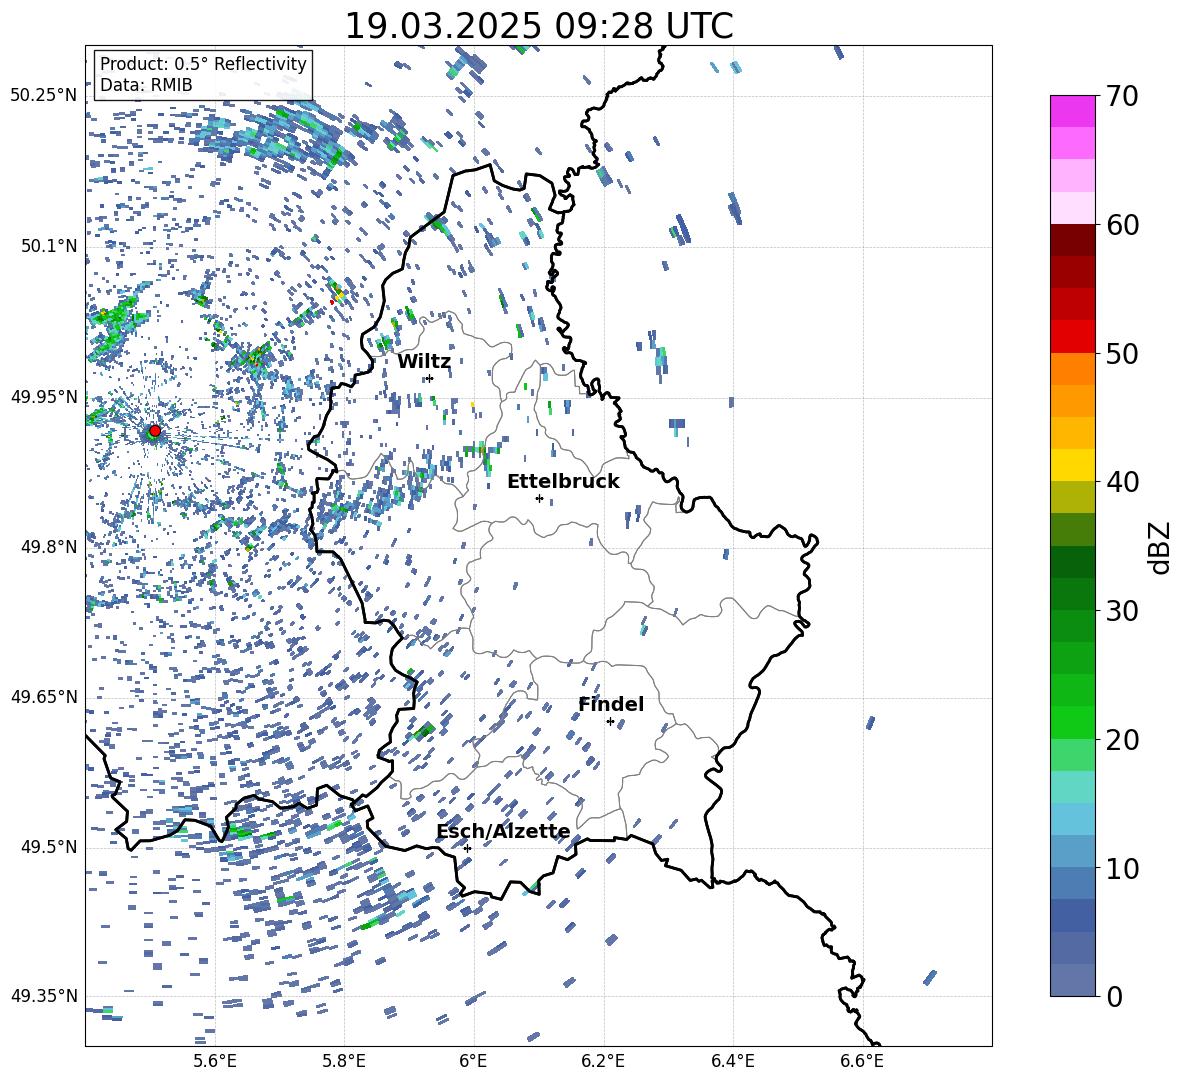This screenshot has height=1081, width=1184.
Task: Click the timestamp title 19.03.2025 09:28 UTC
Action: (x=538, y=26)
